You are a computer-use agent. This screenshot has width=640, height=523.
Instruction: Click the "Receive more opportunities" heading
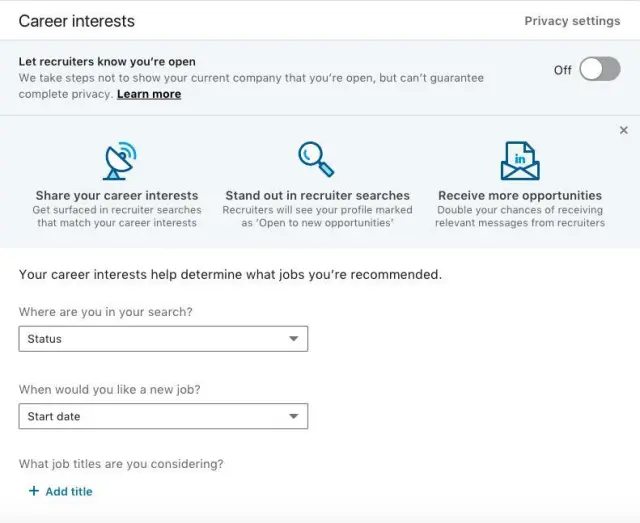coord(520,196)
